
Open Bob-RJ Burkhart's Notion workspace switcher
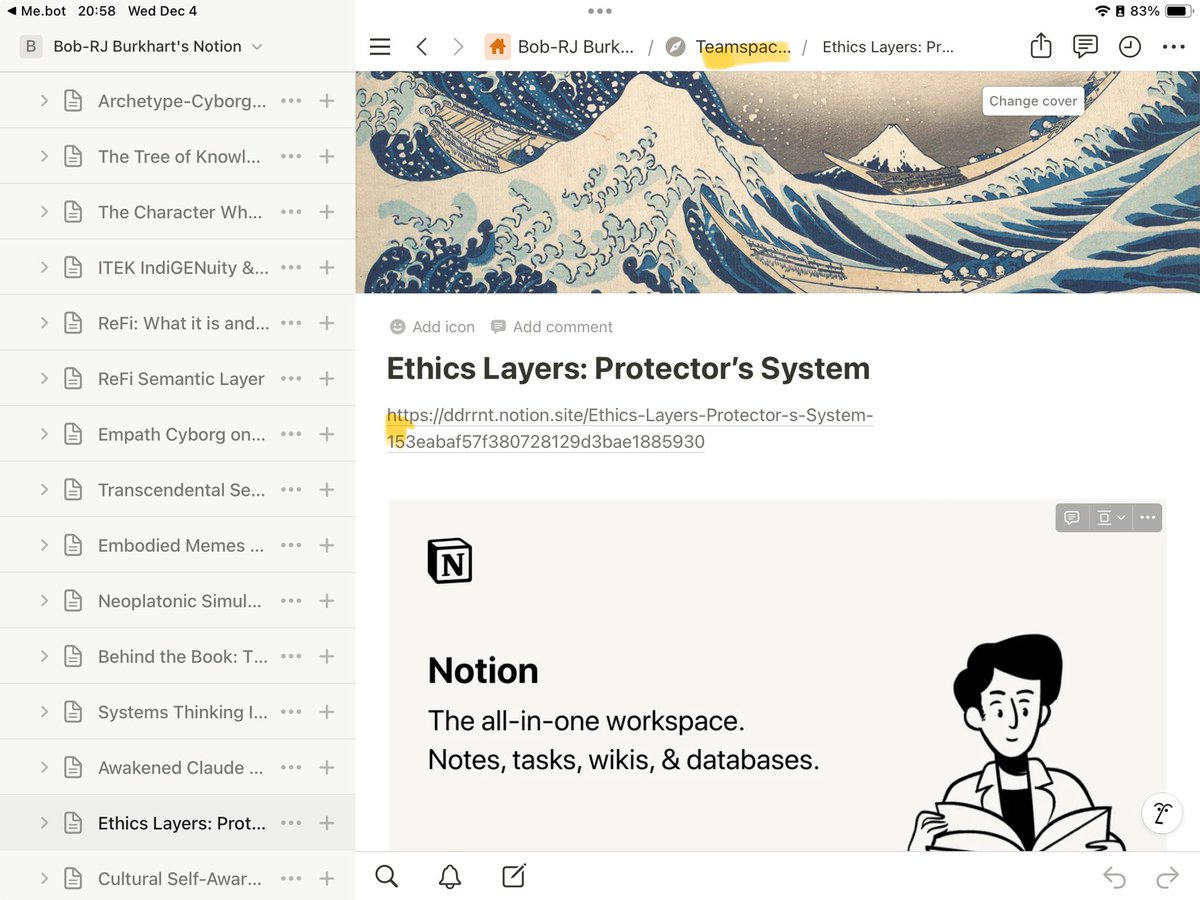(x=142, y=46)
